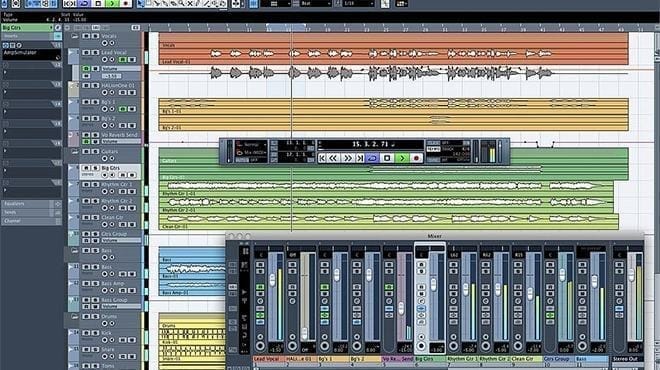
Task: Click Rewind in the transport panel
Action: click(333, 158)
